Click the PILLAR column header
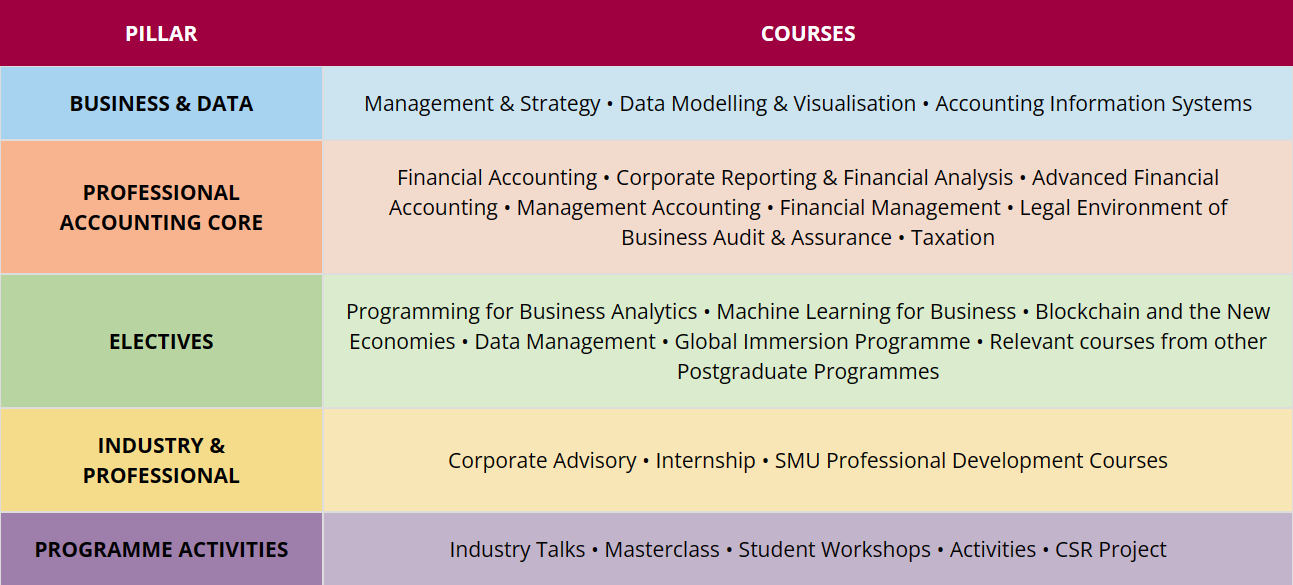The width and height of the screenshot is (1293, 585). (x=161, y=33)
